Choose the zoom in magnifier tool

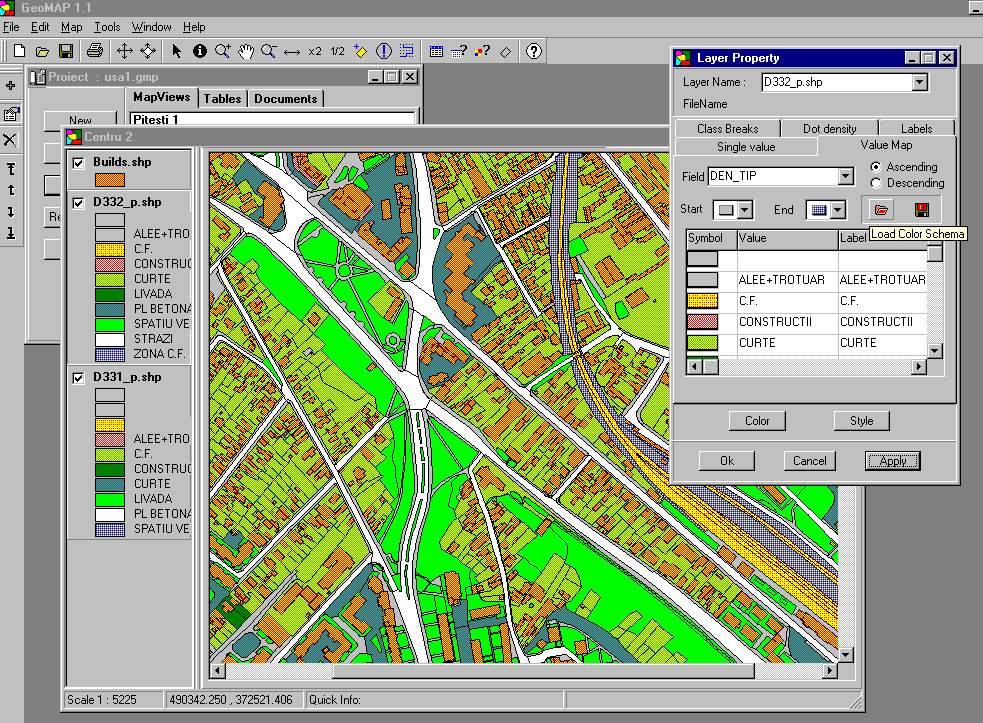coord(222,51)
